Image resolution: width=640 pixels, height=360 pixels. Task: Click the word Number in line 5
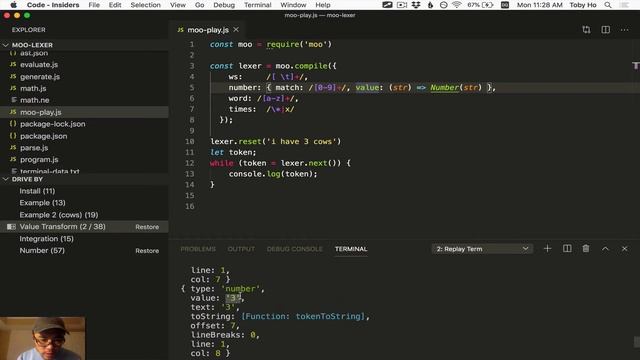coord(444,87)
